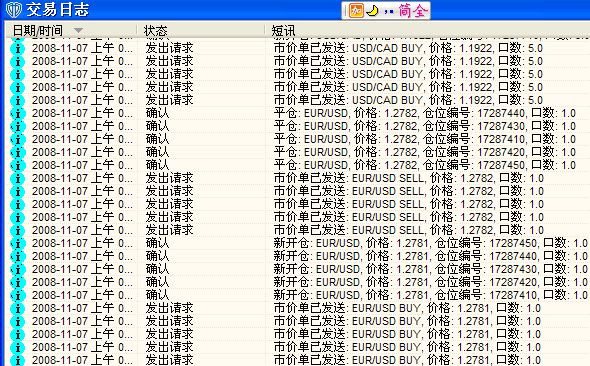Select message 平仓 EUR/USD 仓位编号 17287430
The image size is (590, 366).
click(425, 126)
